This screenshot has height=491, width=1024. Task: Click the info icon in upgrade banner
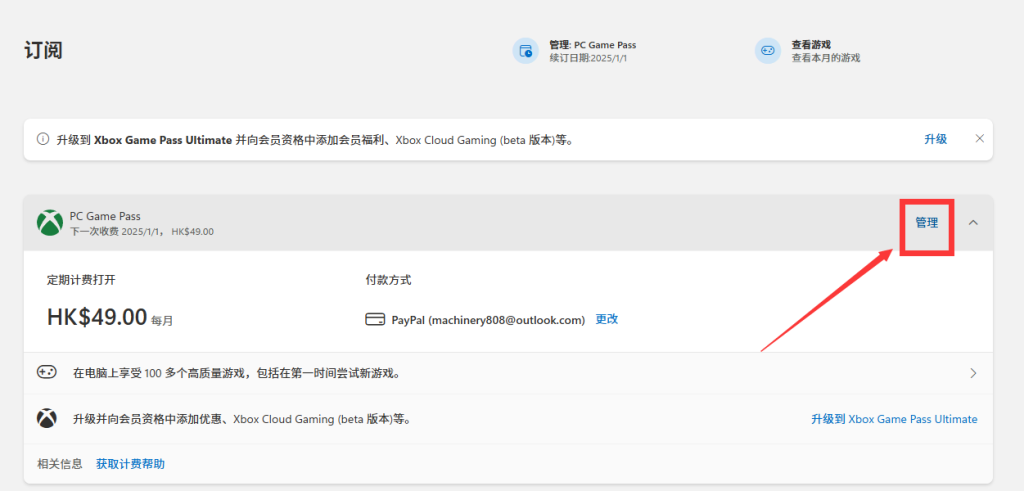[x=43, y=139]
